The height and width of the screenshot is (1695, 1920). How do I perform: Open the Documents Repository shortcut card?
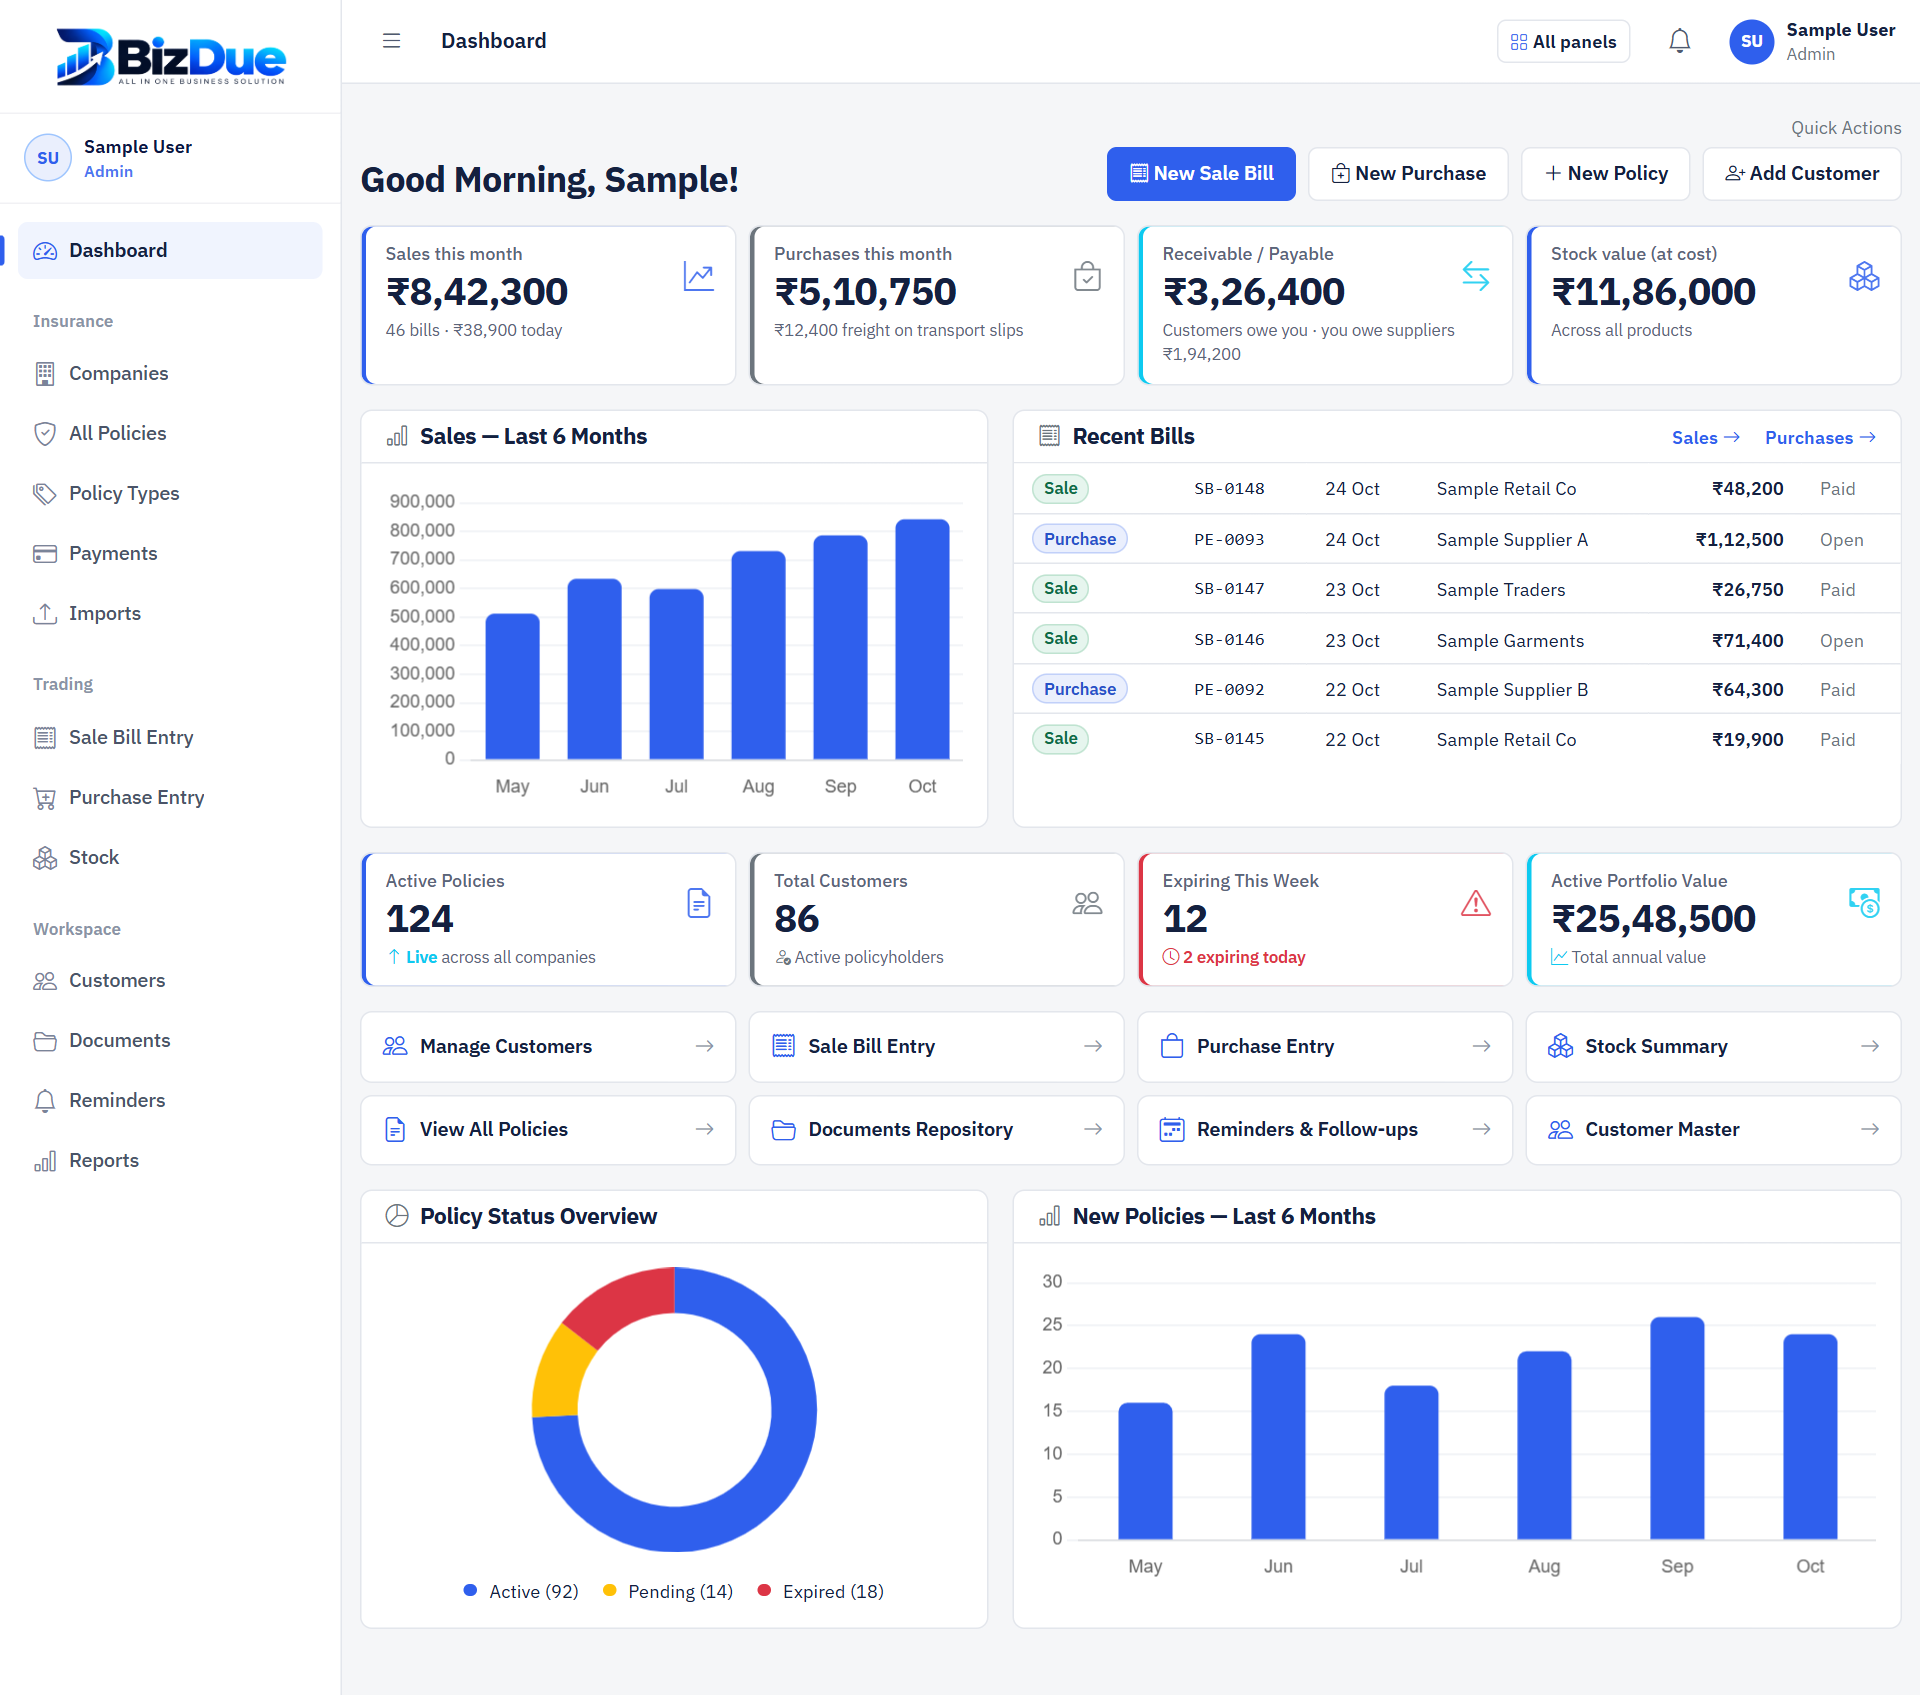pyautogui.click(x=936, y=1129)
